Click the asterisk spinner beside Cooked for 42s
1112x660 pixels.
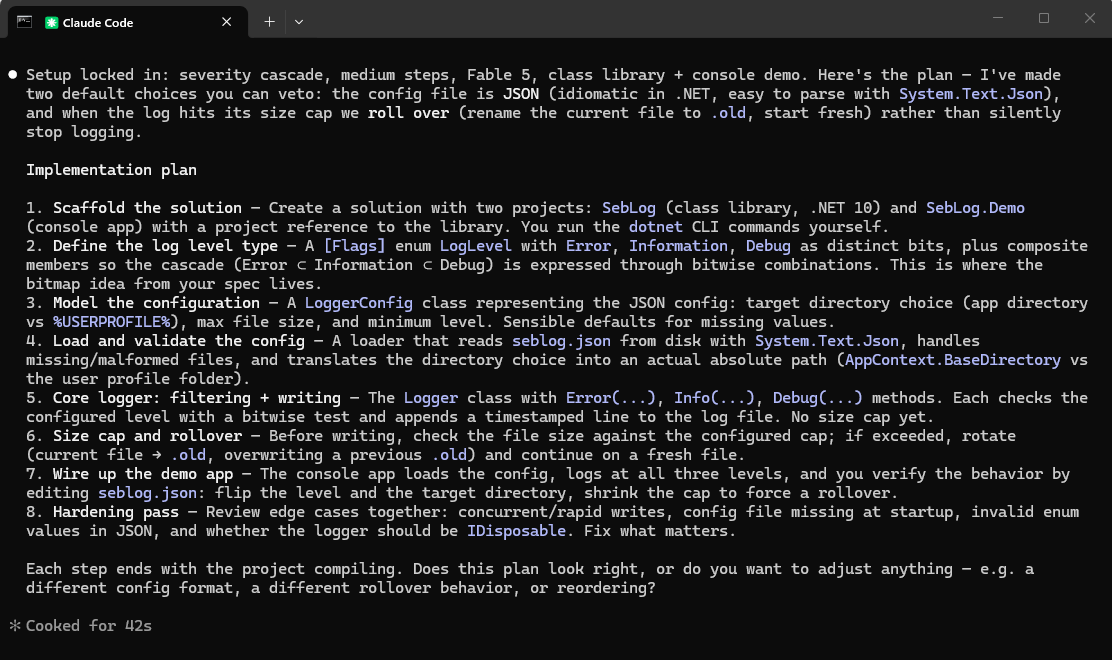pos(15,625)
